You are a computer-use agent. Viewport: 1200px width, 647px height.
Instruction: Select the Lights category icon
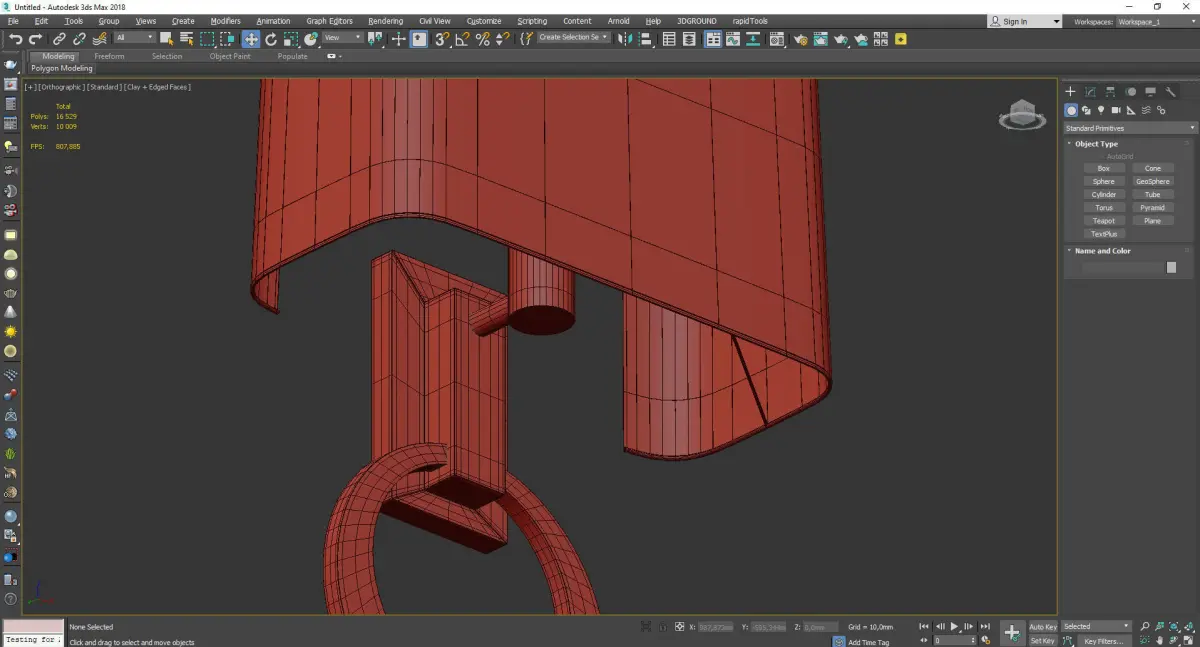(x=1101, y=110)
